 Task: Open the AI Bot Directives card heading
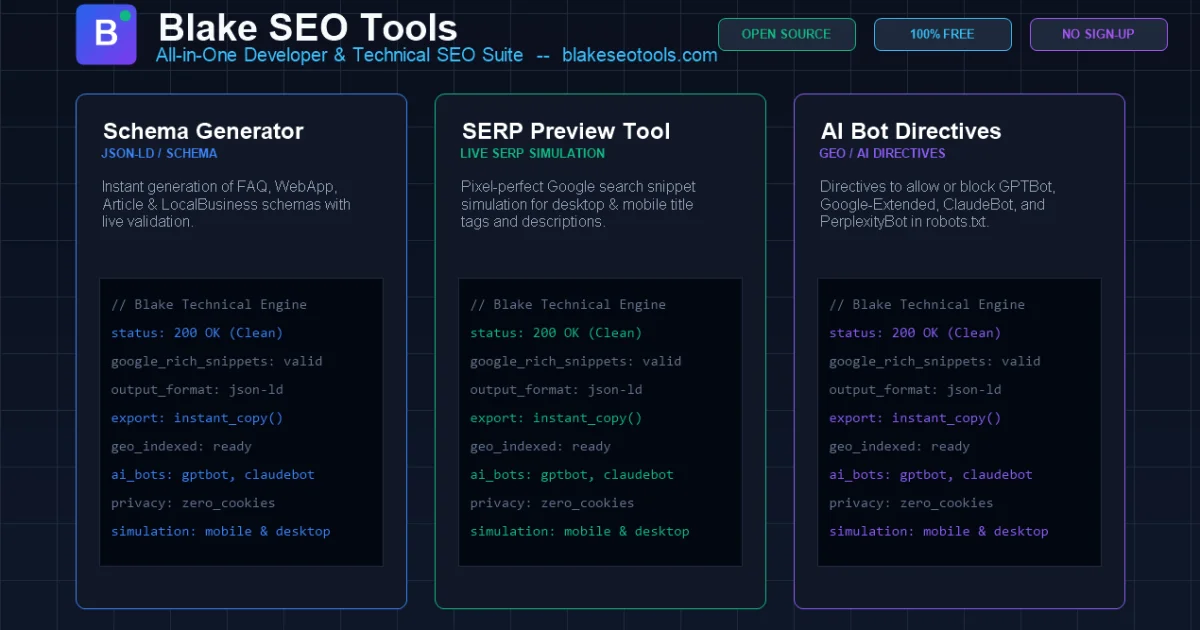(x=911, y=131)
